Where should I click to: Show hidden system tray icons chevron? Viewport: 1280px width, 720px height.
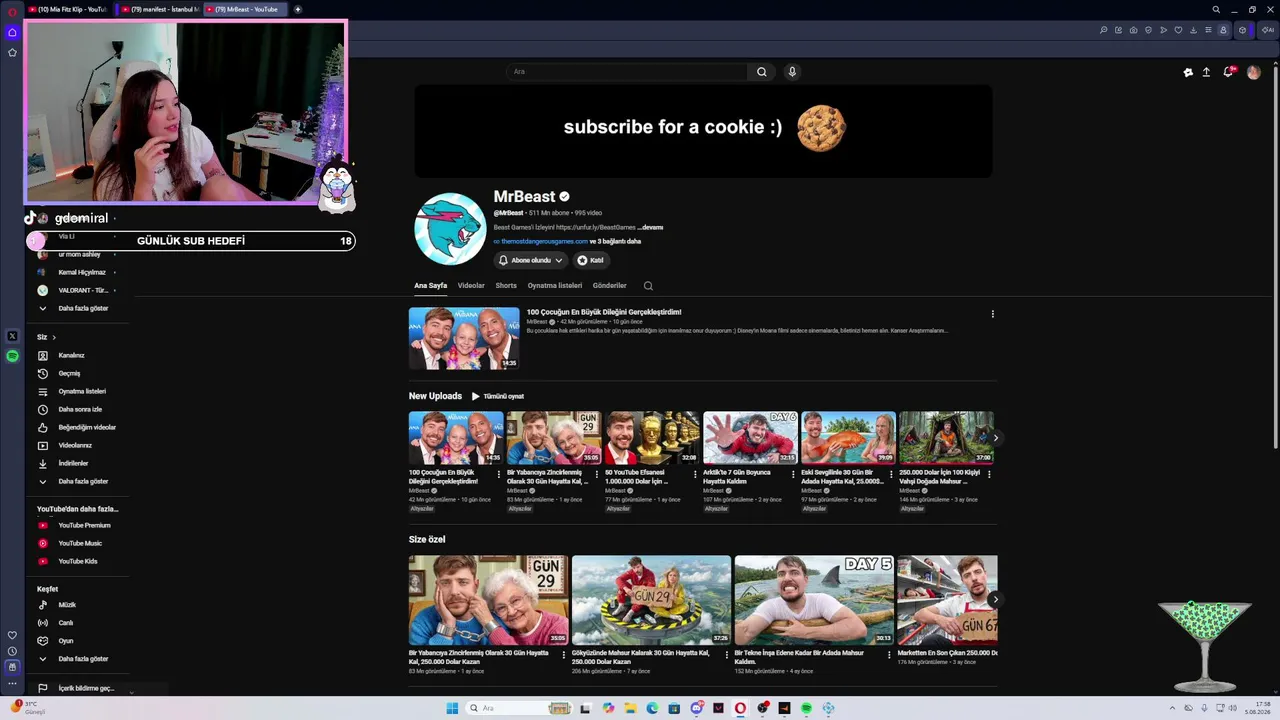[x=1173, y=708]
